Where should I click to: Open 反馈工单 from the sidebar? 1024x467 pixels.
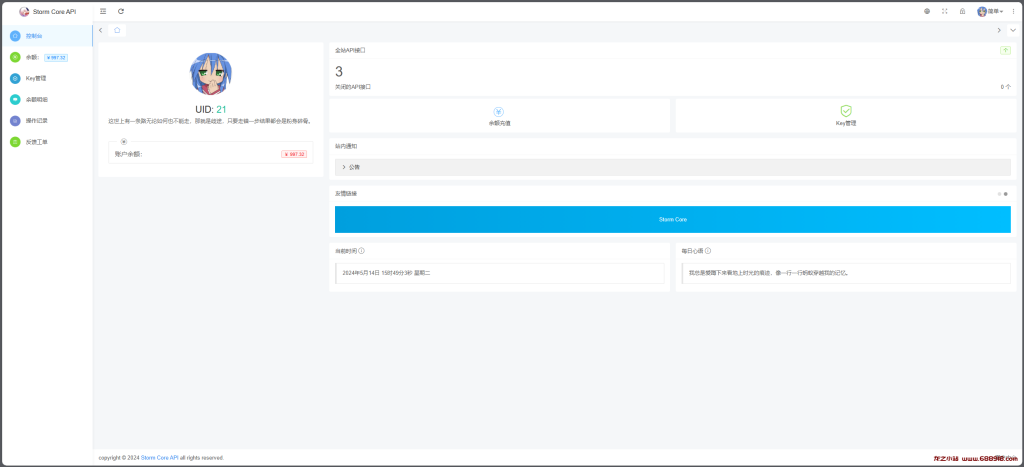(x=36, y=142)
